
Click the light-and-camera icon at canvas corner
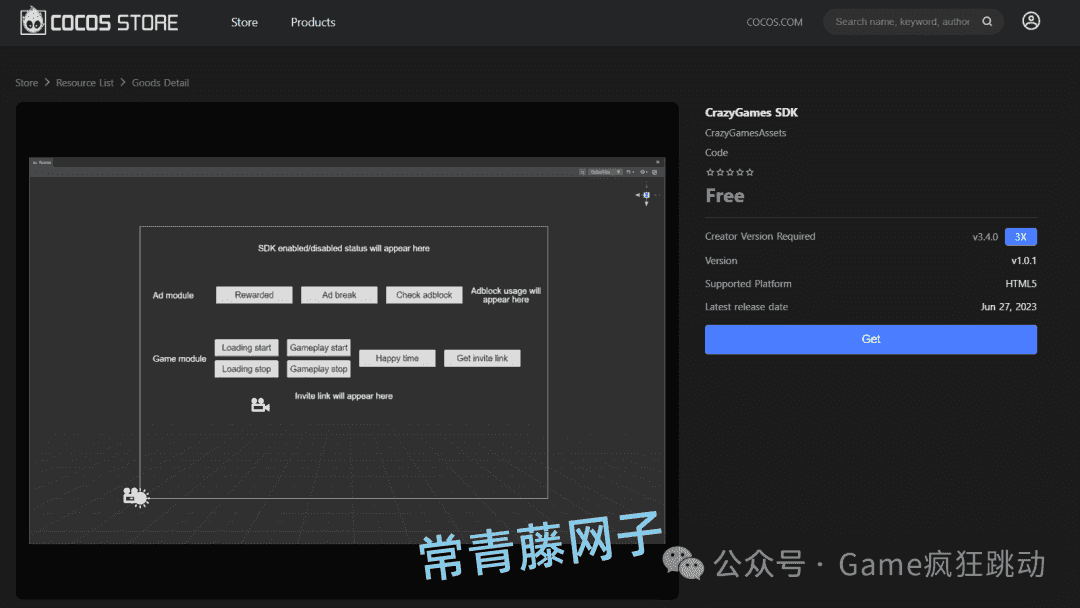(136, 496)
